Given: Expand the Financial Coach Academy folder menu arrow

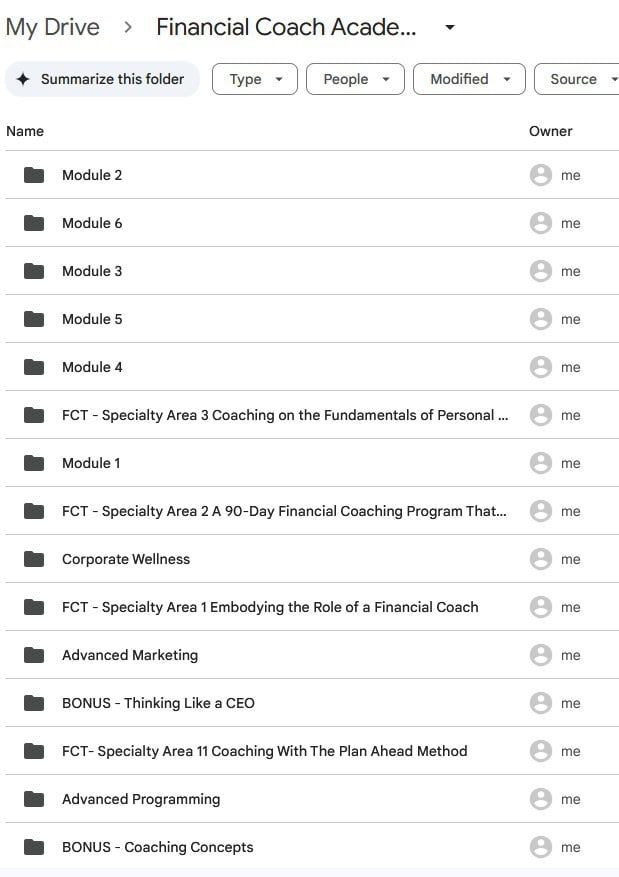Looking at the screenshot, I should 450,27.
